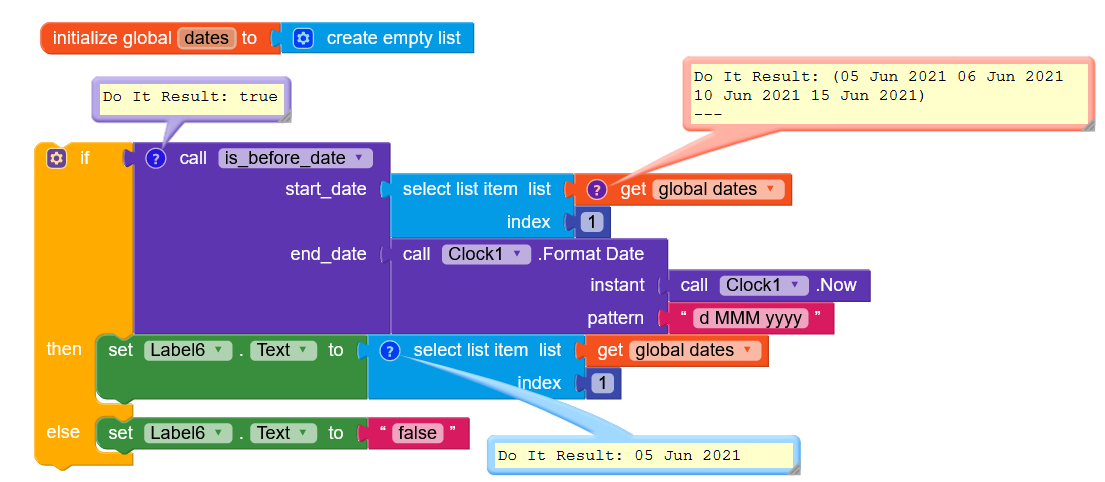Viewport: 1105px width, 482px height.
Task: Click the 'Do It Result: true' comment bubble
Action: point(190,97)
